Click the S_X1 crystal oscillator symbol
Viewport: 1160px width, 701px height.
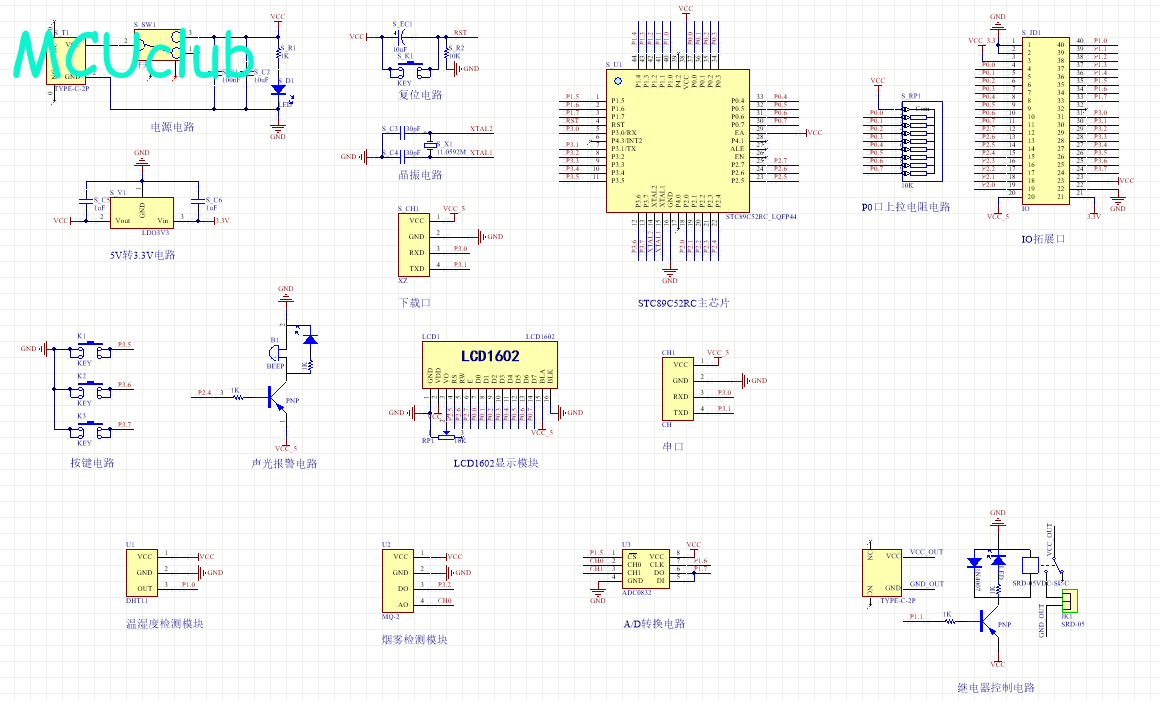coord(428,144)
